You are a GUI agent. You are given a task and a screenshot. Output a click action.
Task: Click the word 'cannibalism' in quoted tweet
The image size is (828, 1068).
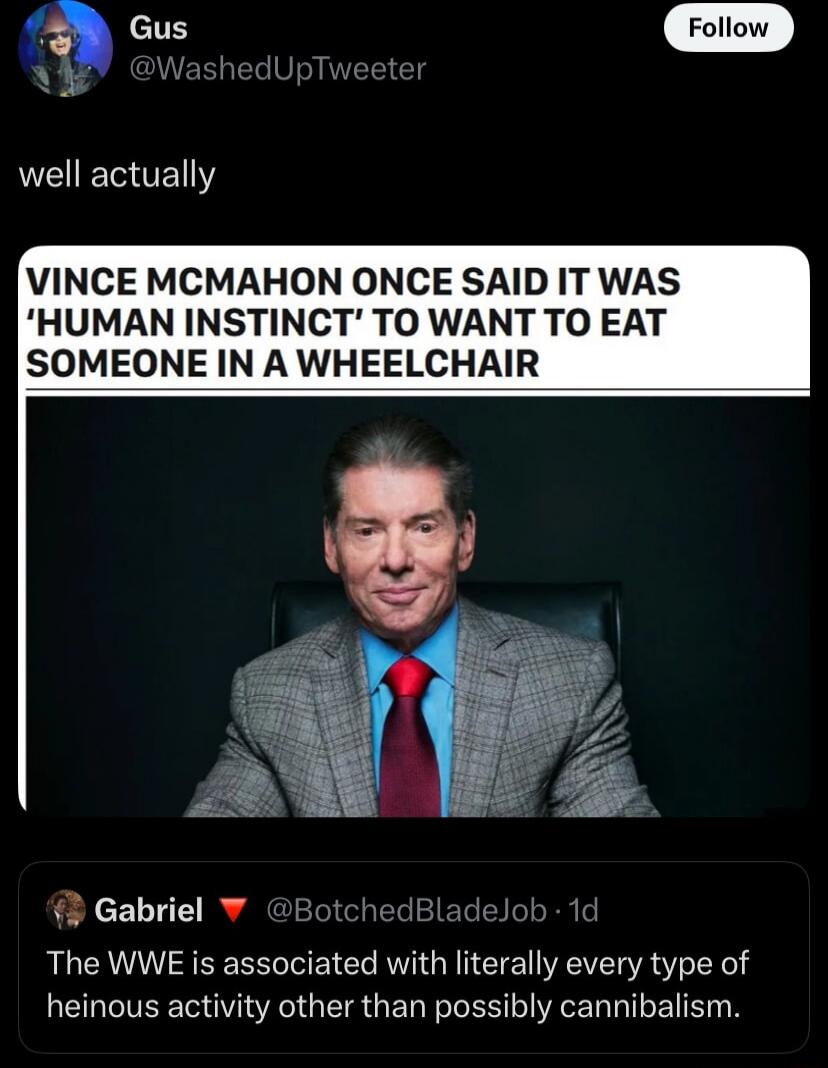[x=649, y=1007]
